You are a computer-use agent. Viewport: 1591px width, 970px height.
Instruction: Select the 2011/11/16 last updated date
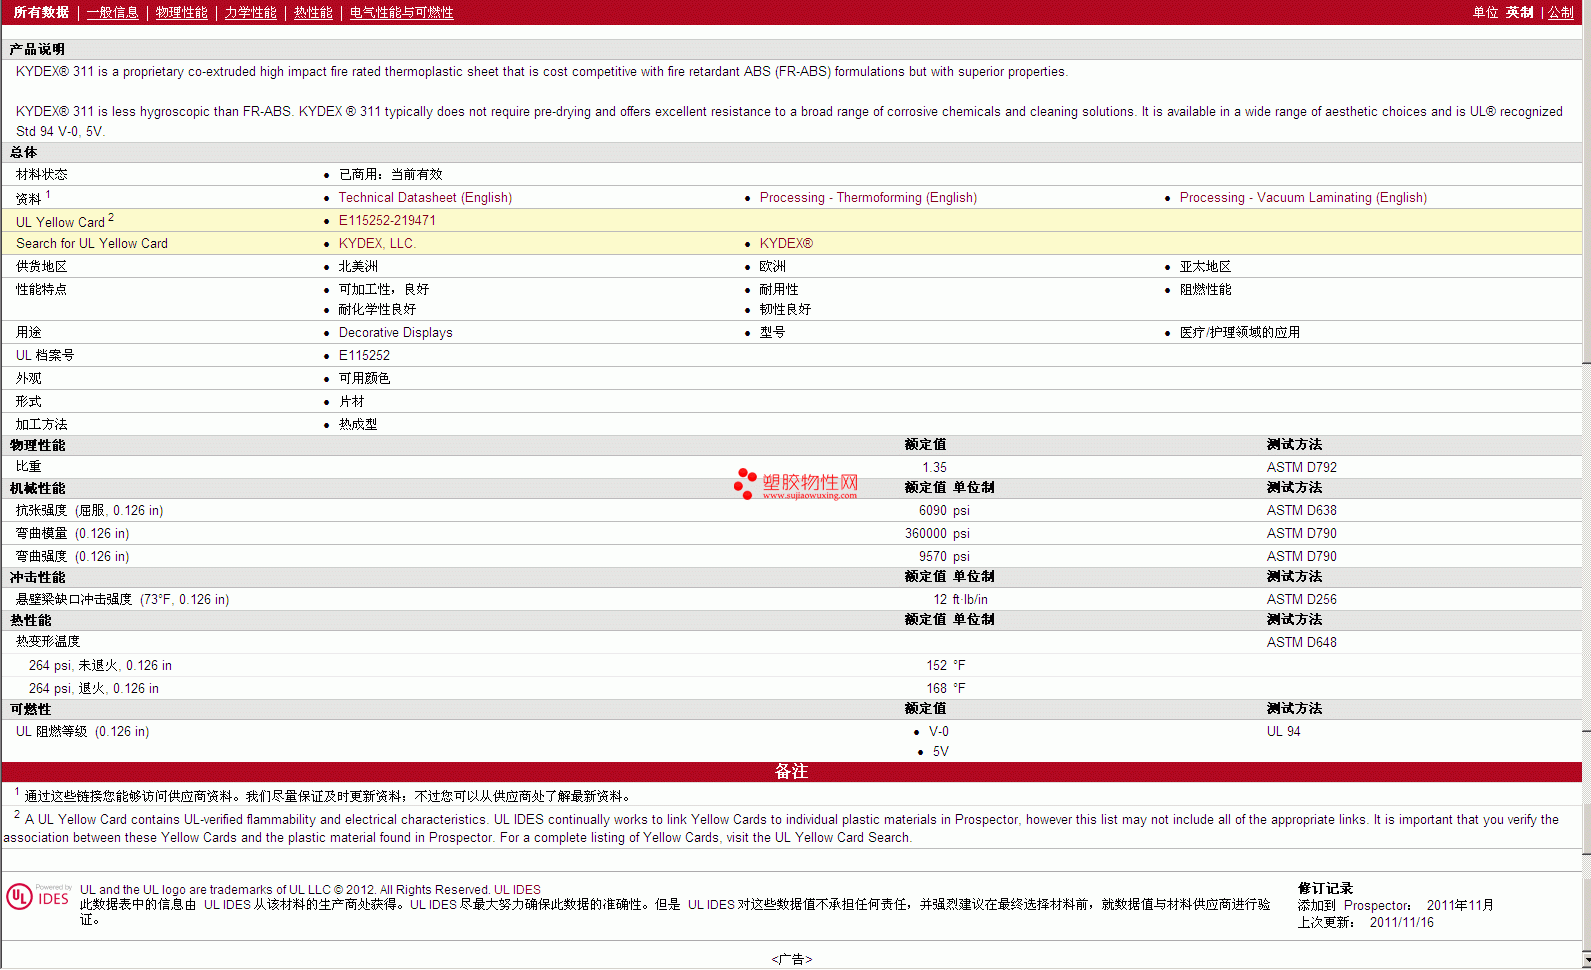[1401, 923]
